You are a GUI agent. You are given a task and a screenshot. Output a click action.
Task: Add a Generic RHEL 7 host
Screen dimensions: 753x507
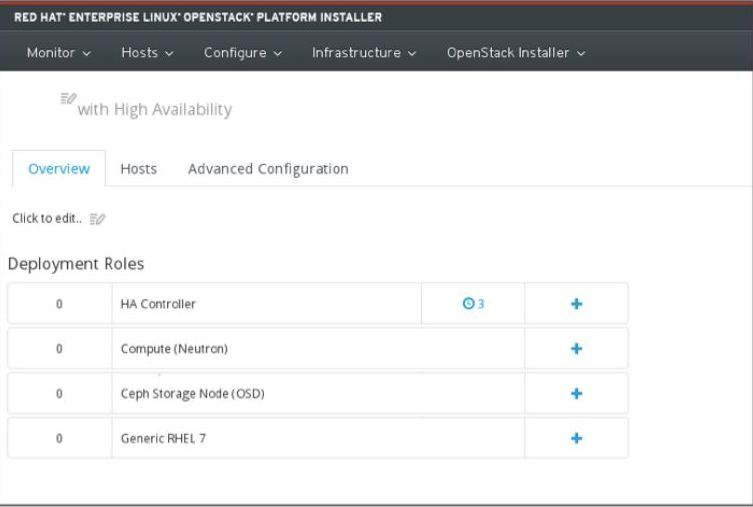click(x=576, y=438)
